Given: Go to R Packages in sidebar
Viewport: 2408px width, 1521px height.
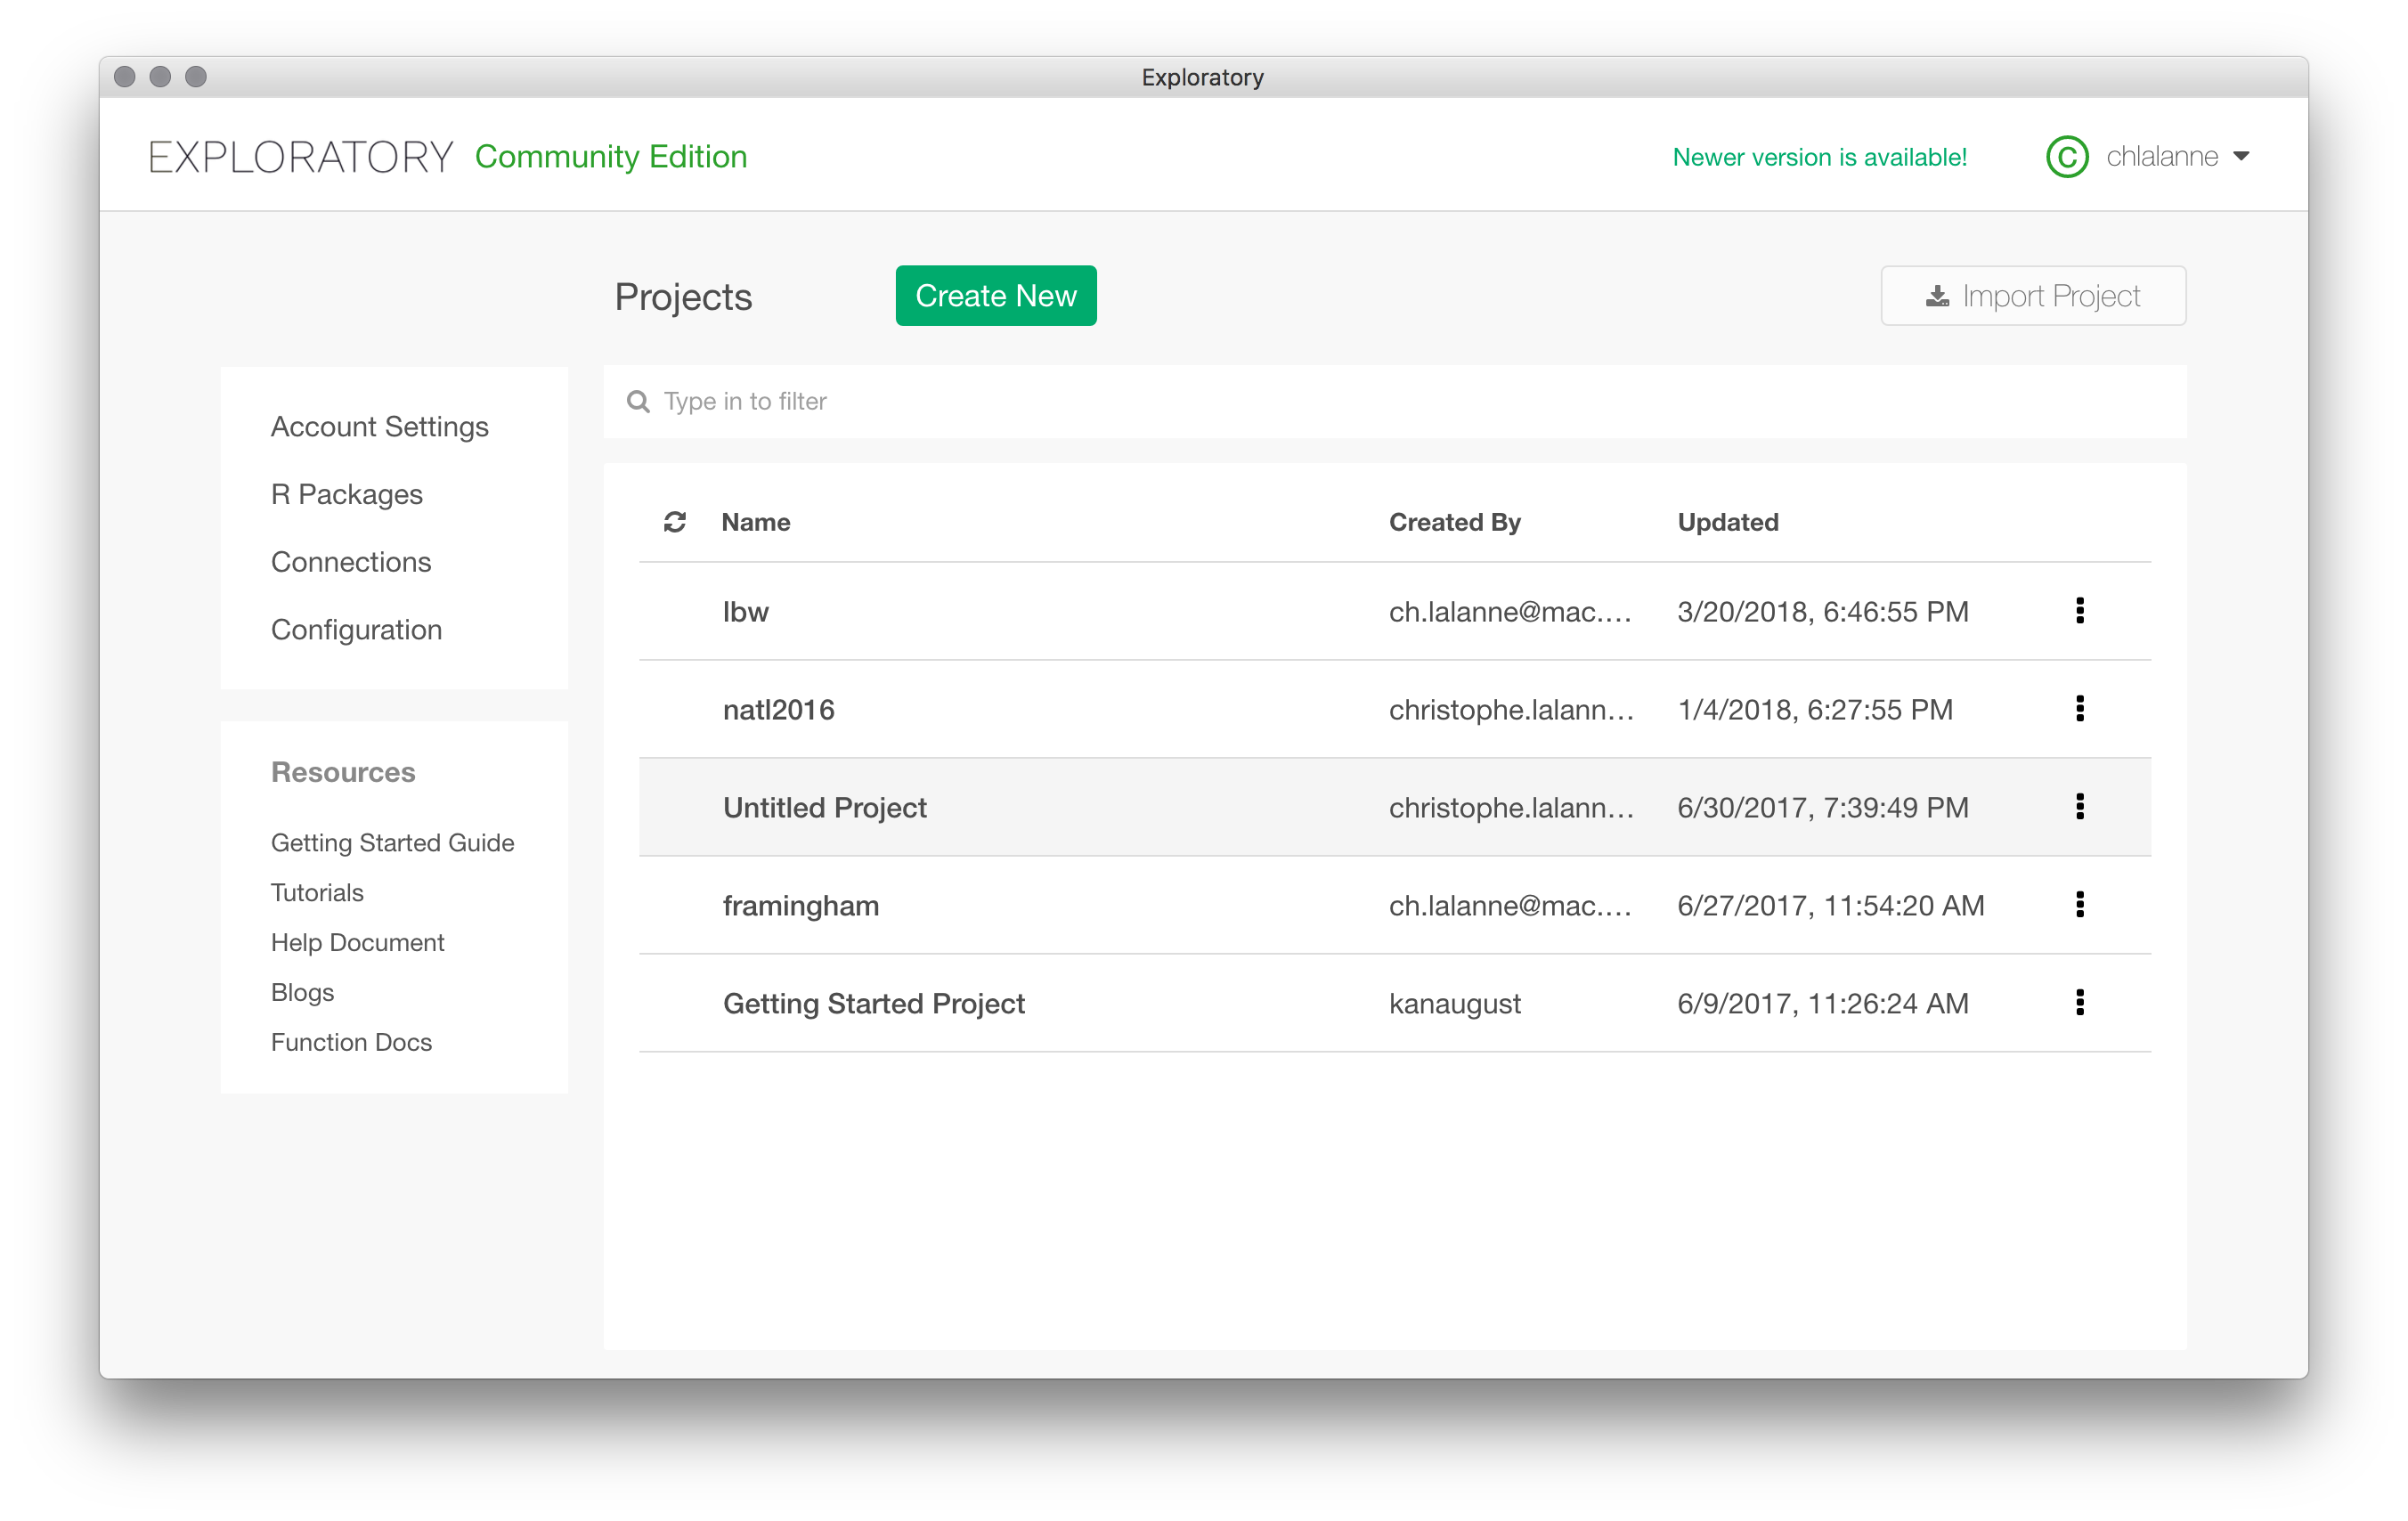Looking at the screenshot, I should [346, 495].
